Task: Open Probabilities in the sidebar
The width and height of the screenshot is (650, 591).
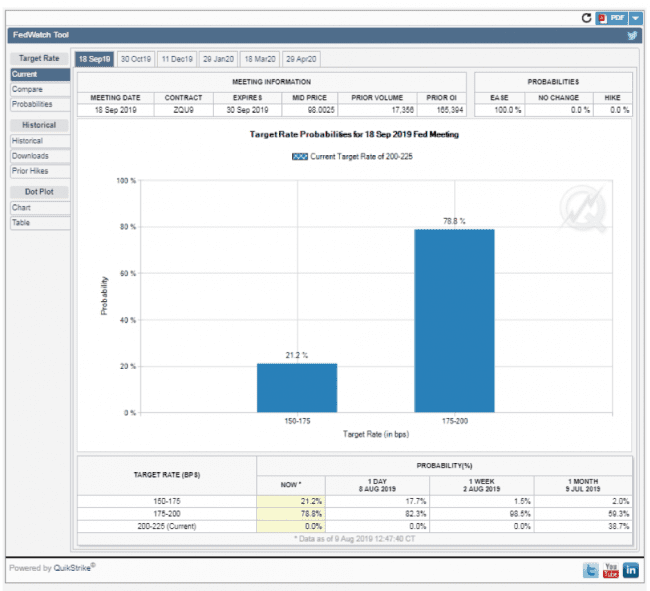Action: (40, 104)
